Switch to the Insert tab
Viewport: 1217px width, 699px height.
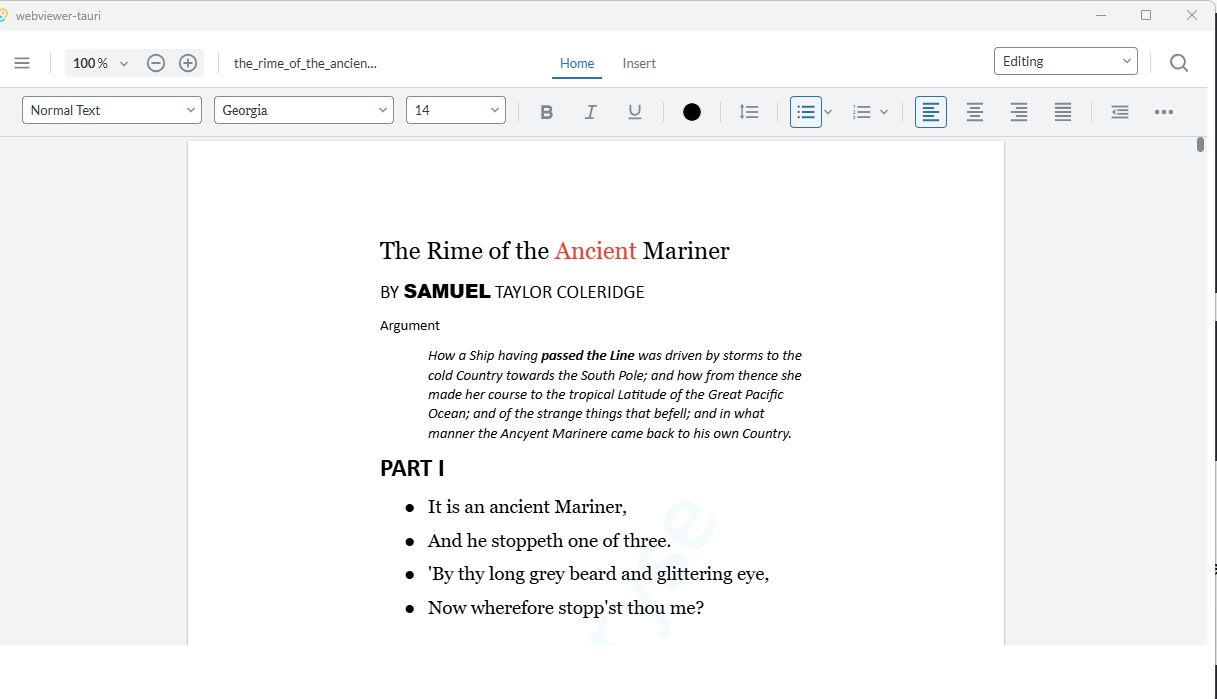coord(639,63)
